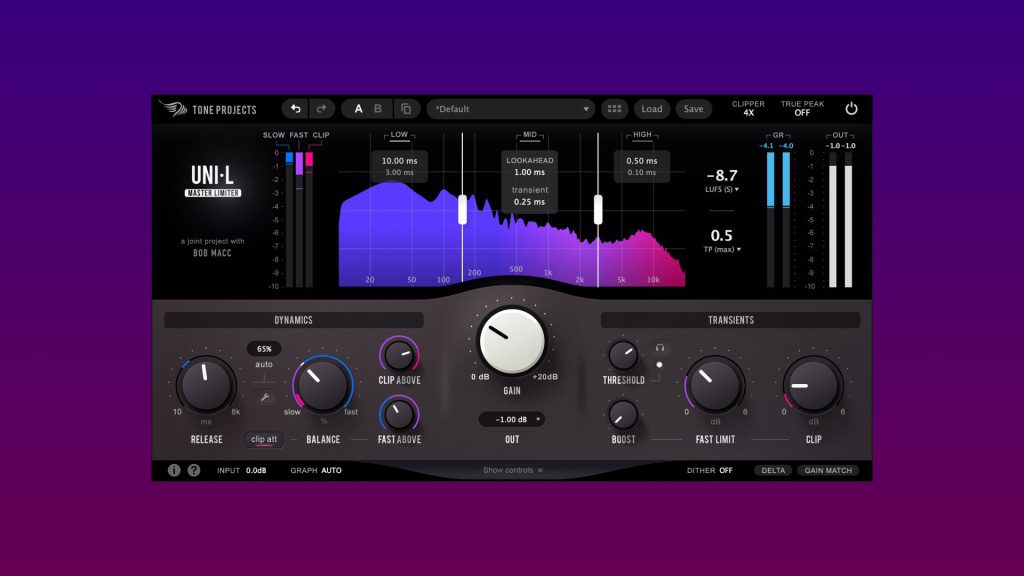The width and height of the screenshot is (1024, 576).
Task: Select the Transients section header
Action: 731,320
